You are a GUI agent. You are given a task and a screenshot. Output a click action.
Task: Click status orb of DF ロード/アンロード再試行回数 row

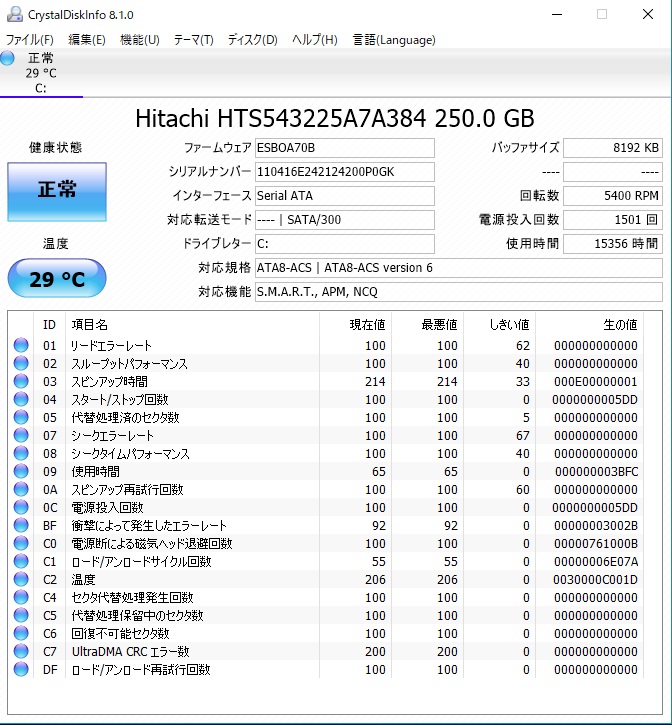(21, 670)
